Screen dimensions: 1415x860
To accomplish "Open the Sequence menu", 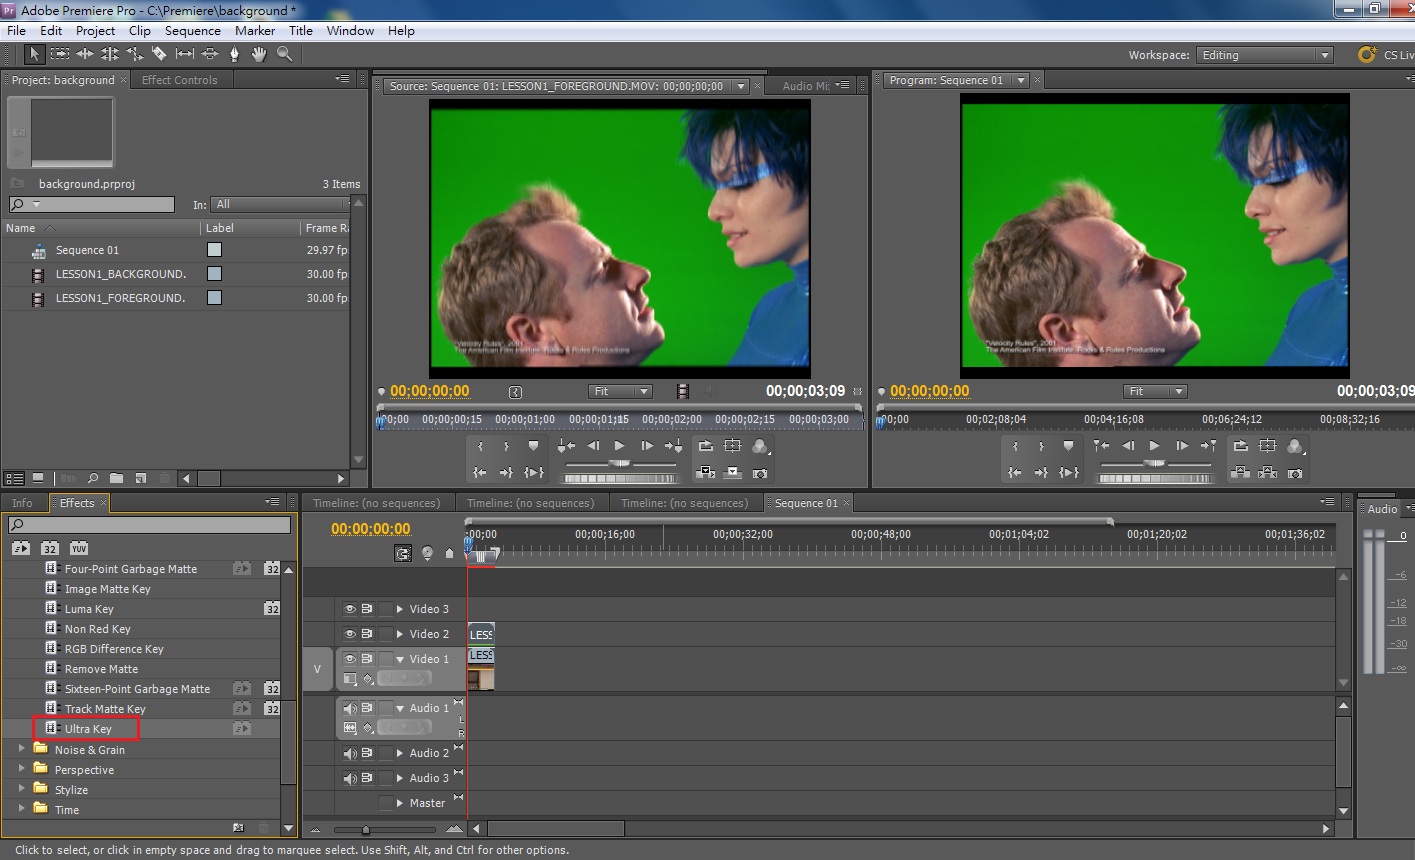I will click(192, 31).
